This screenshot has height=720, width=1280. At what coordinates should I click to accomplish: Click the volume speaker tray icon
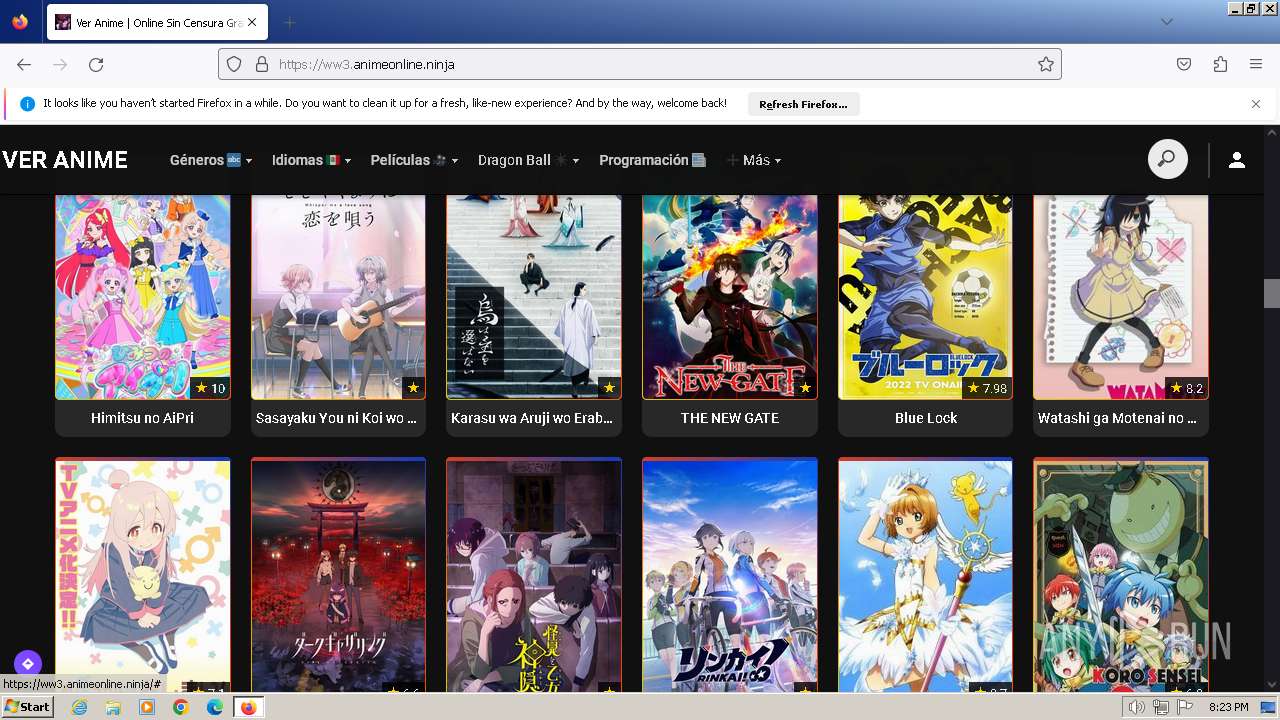click(x=1137, y=707)
